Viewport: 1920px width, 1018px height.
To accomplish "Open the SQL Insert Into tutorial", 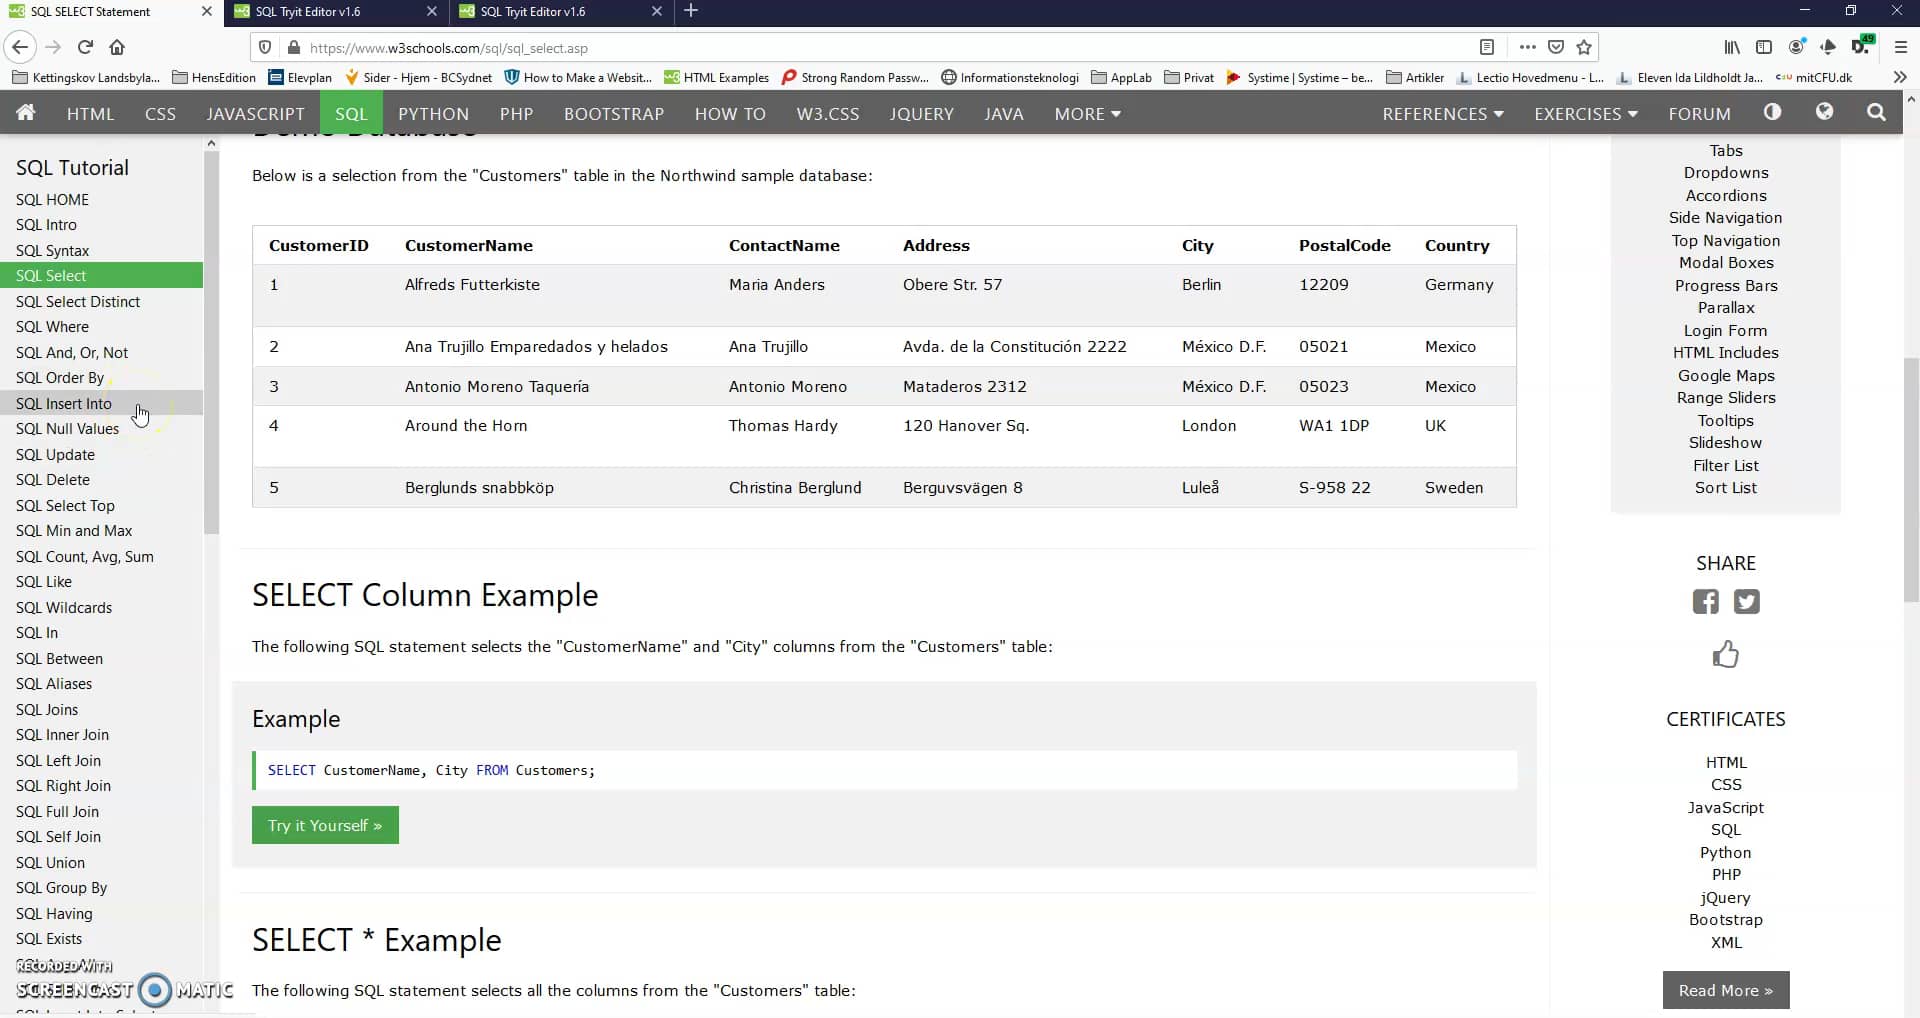I will (x=65, y=403).
